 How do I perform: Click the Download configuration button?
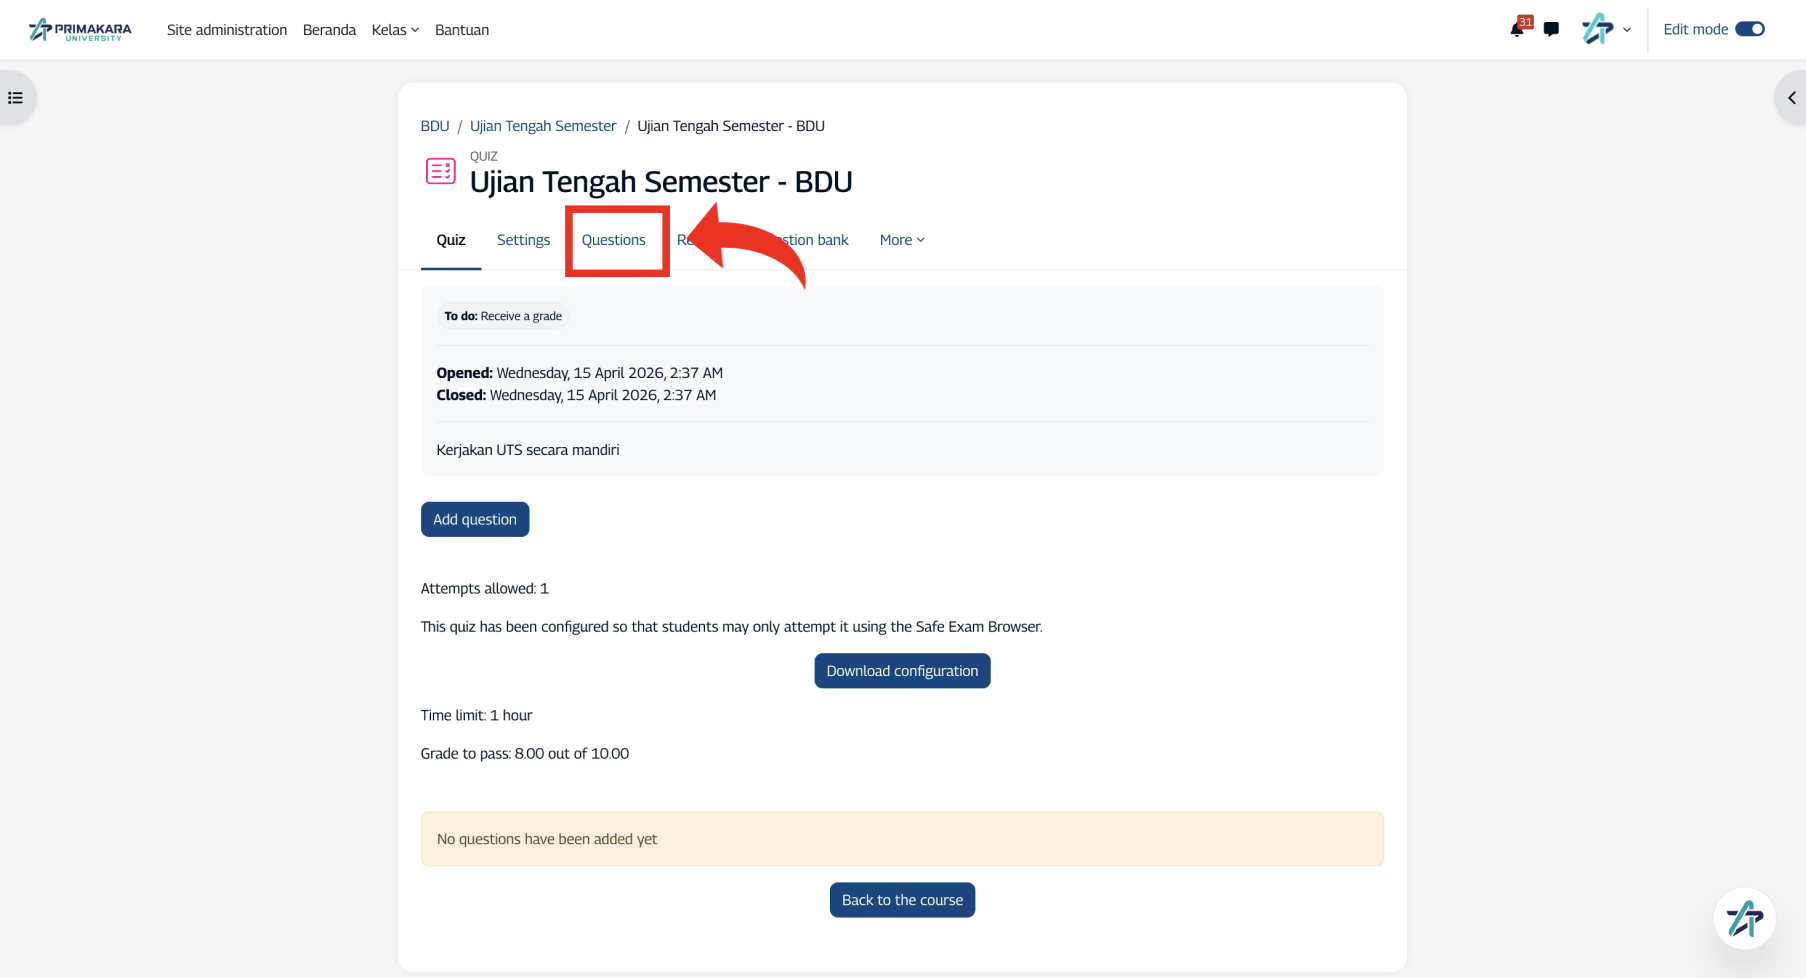tap(902, 671)
